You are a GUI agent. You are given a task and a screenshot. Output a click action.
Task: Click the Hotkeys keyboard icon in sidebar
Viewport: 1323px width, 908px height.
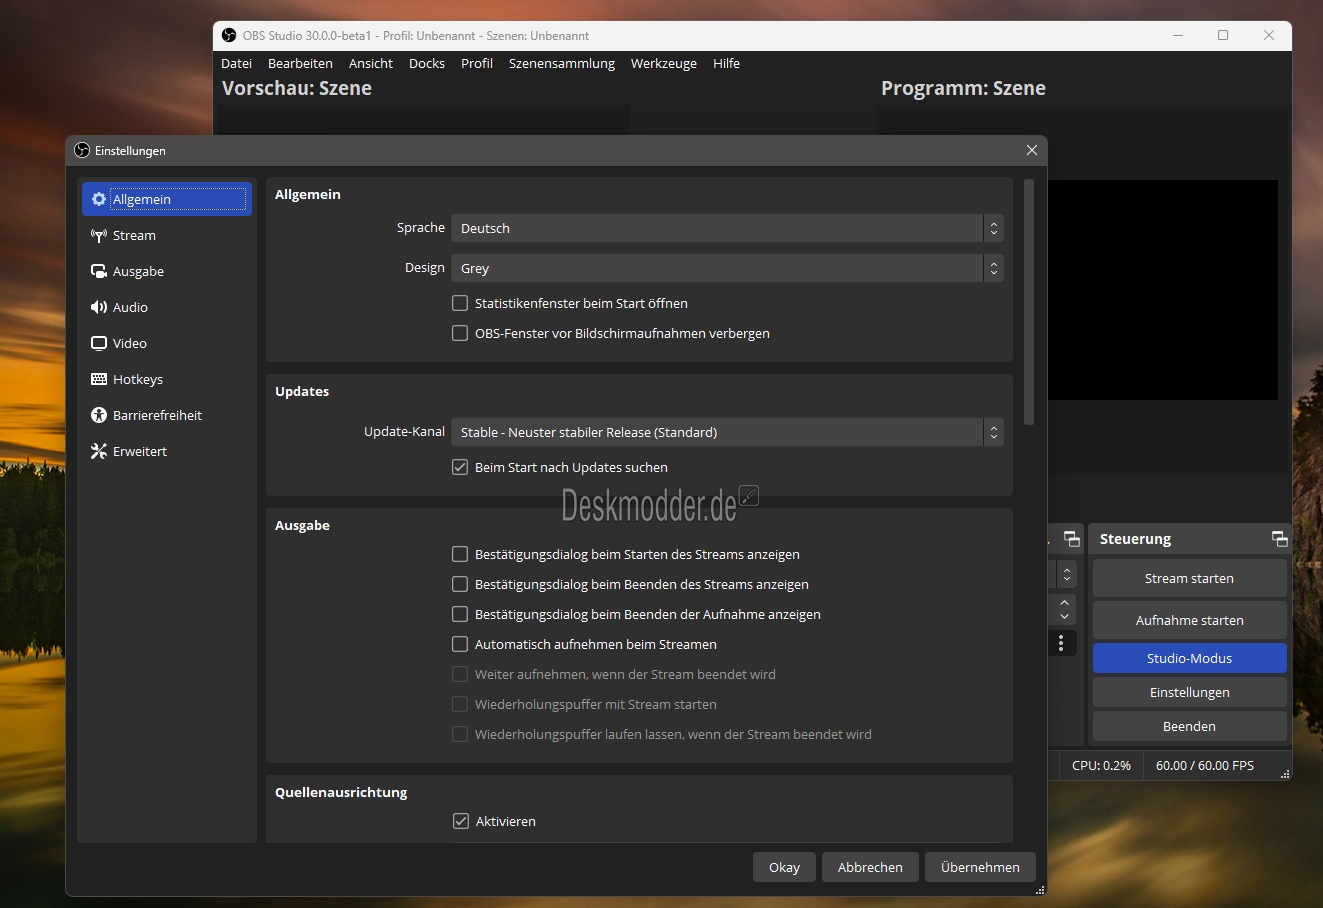[99, 379]
